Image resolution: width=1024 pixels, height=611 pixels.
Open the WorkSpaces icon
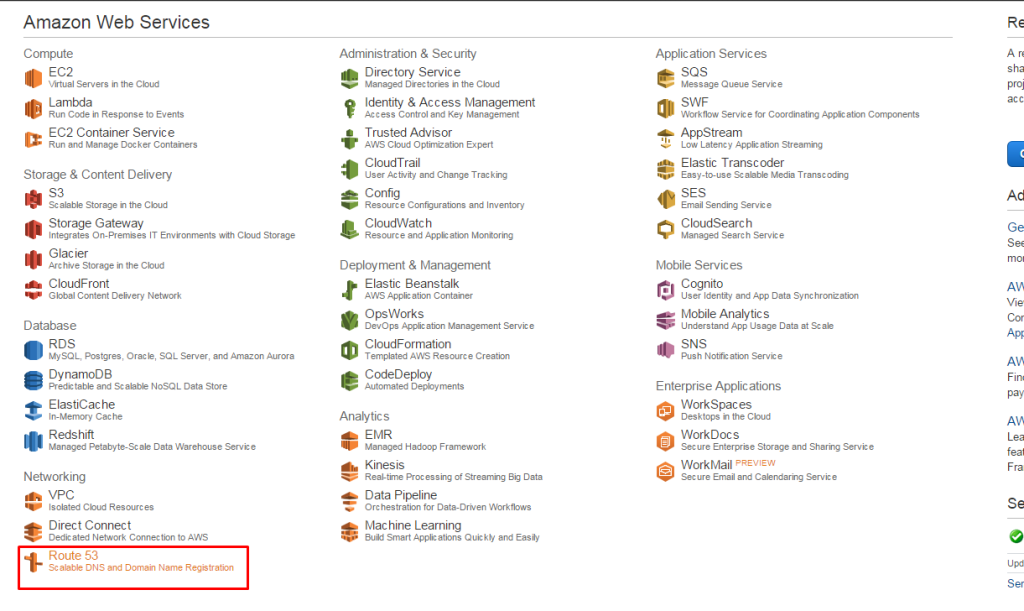(665, 411)
